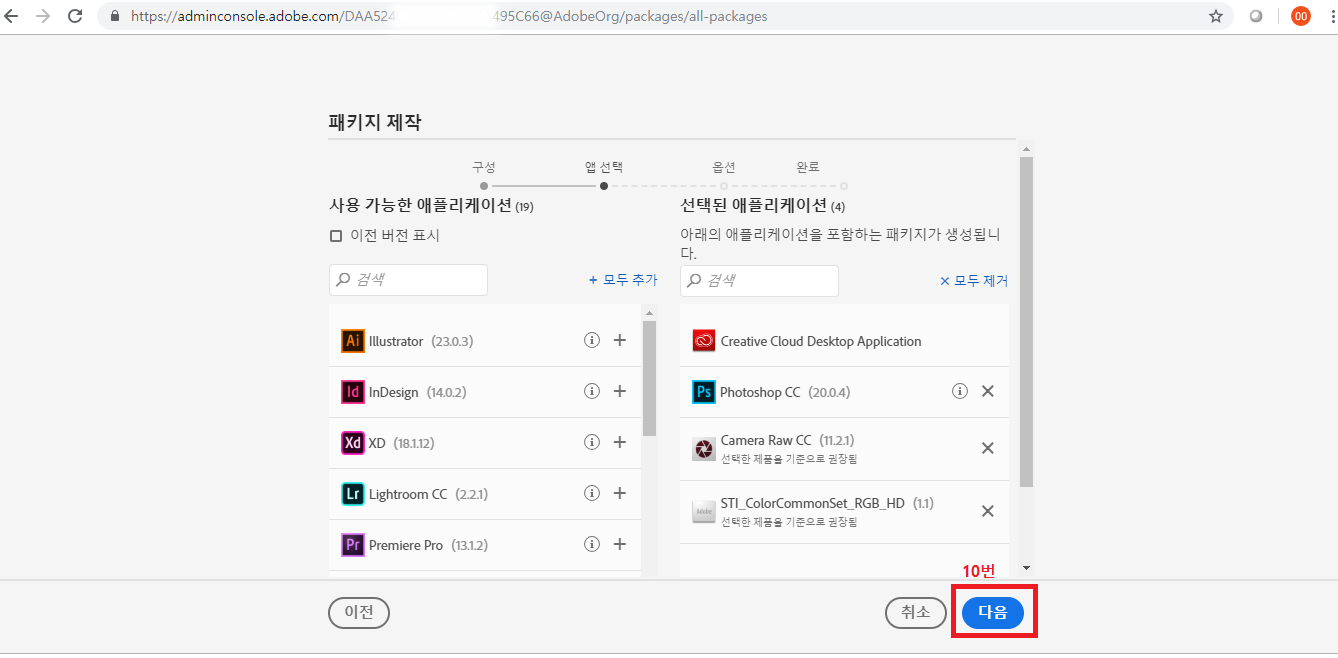
Task: Click the Camera Raw CC (11.2.1) label
Action: click(x=788, y=440)
